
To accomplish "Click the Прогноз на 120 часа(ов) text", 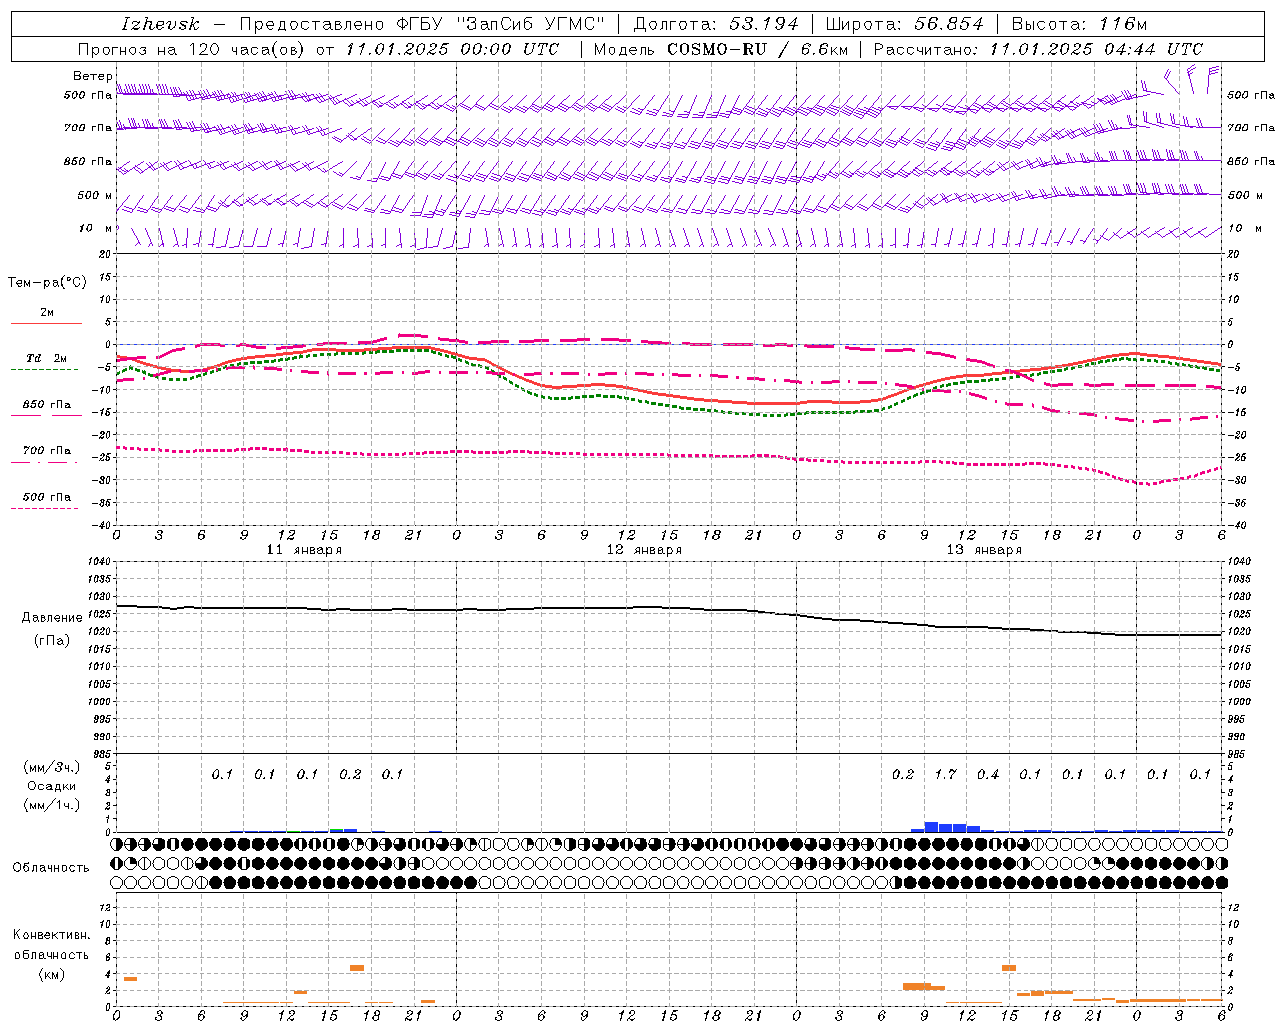I will (192, 49).
